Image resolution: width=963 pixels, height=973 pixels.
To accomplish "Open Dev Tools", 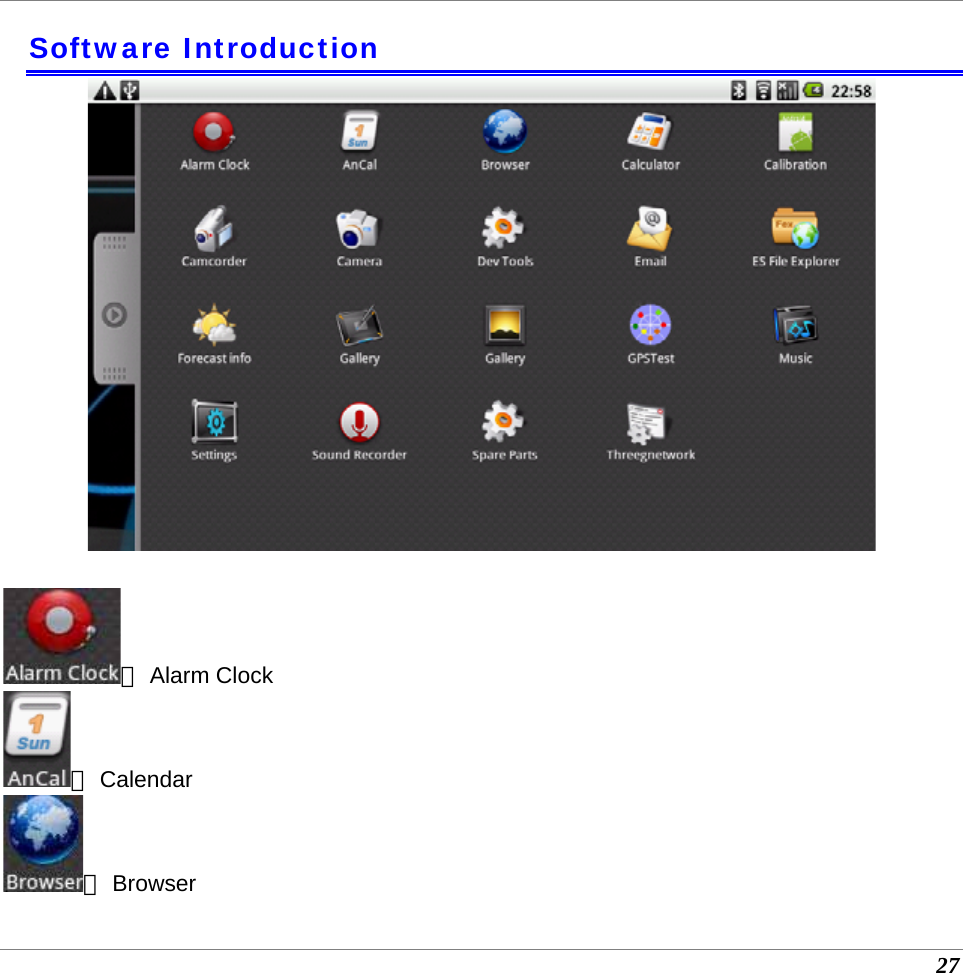I will pos(503,228).
